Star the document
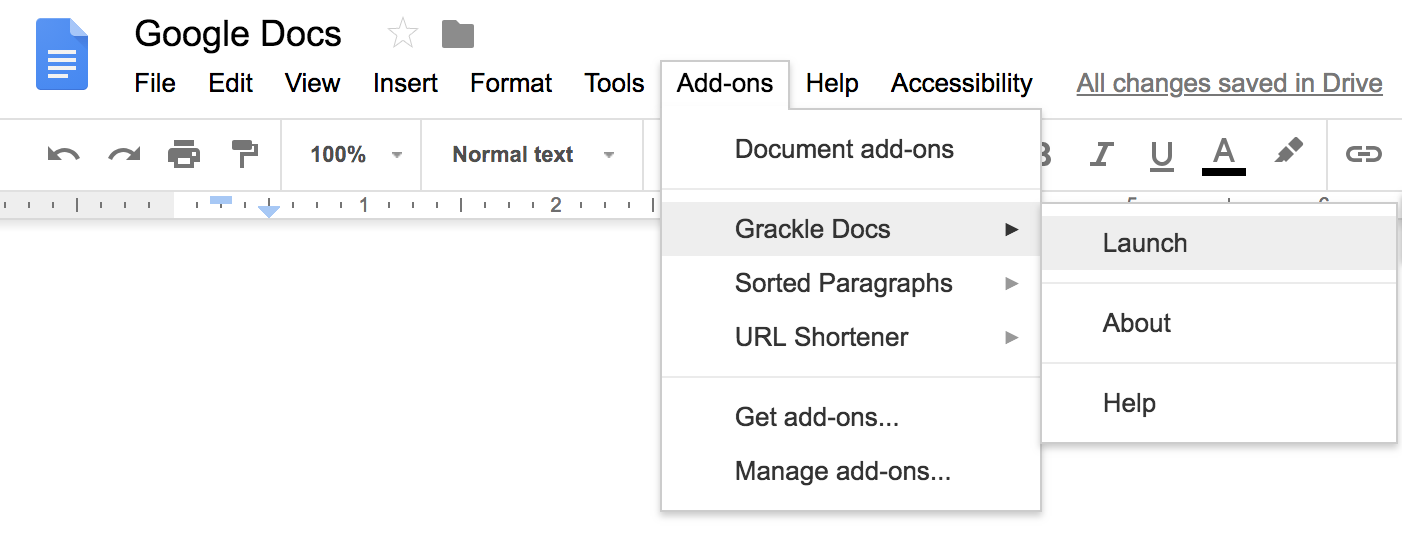 point(402,35)
